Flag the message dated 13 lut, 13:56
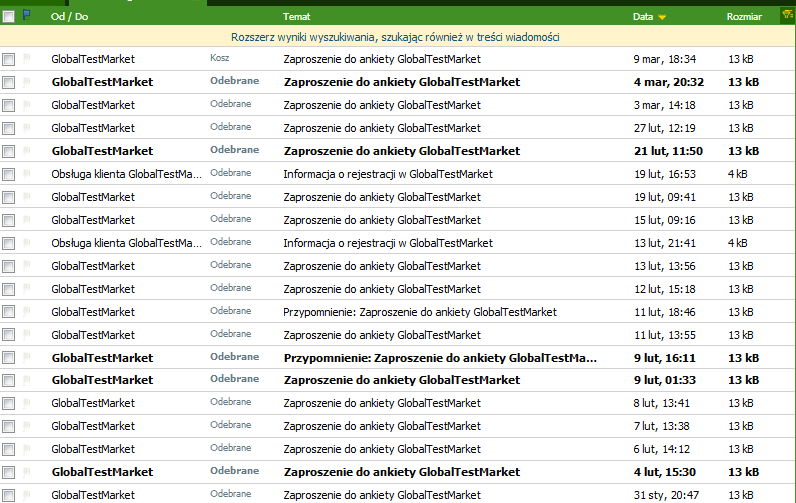796x503 pixels. (27, 265)
